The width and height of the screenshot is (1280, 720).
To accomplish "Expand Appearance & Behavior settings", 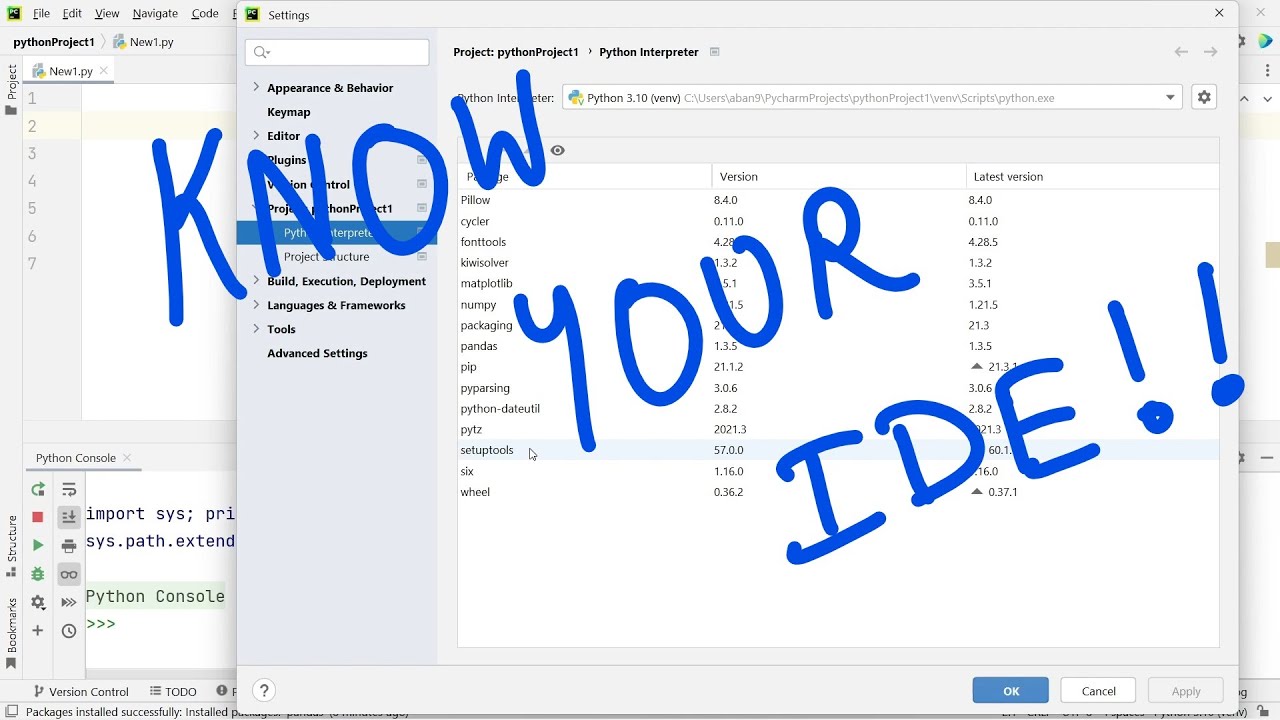I will [256, 87].
